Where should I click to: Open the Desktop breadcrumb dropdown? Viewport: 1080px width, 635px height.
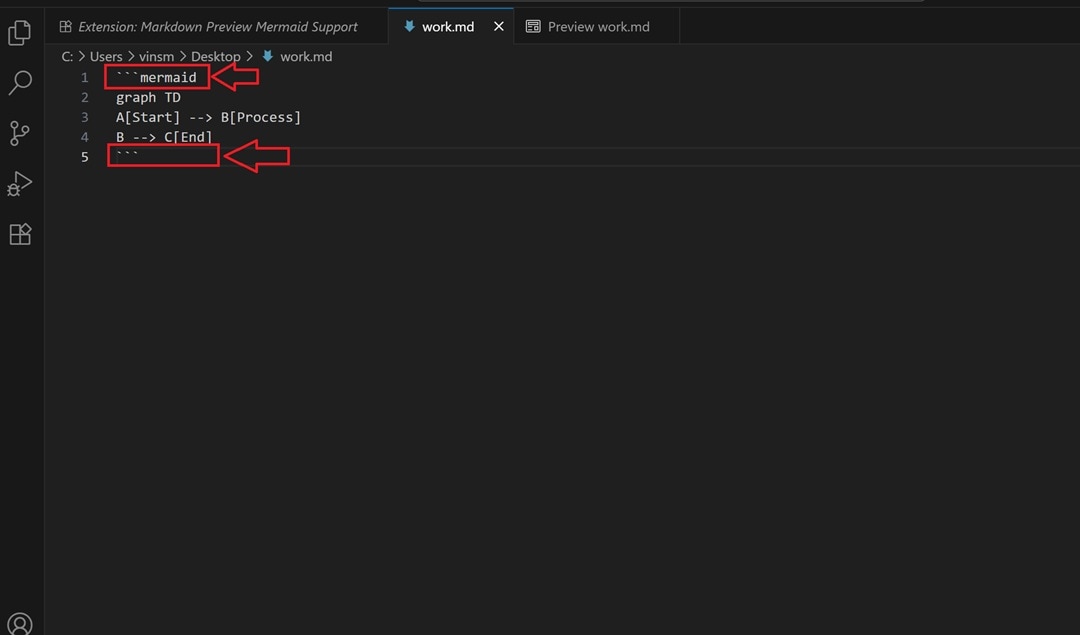click(x=216, y=56)
